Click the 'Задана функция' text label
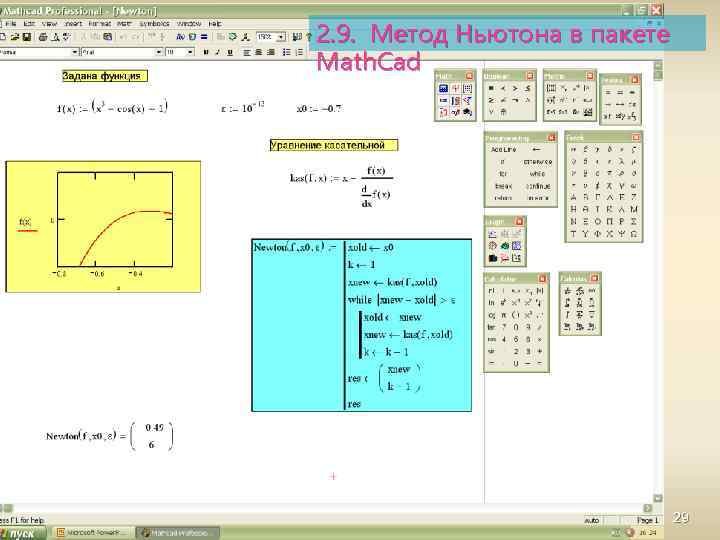Image resolution: width=720 pixels, height=540 pixels. (105, 76)
